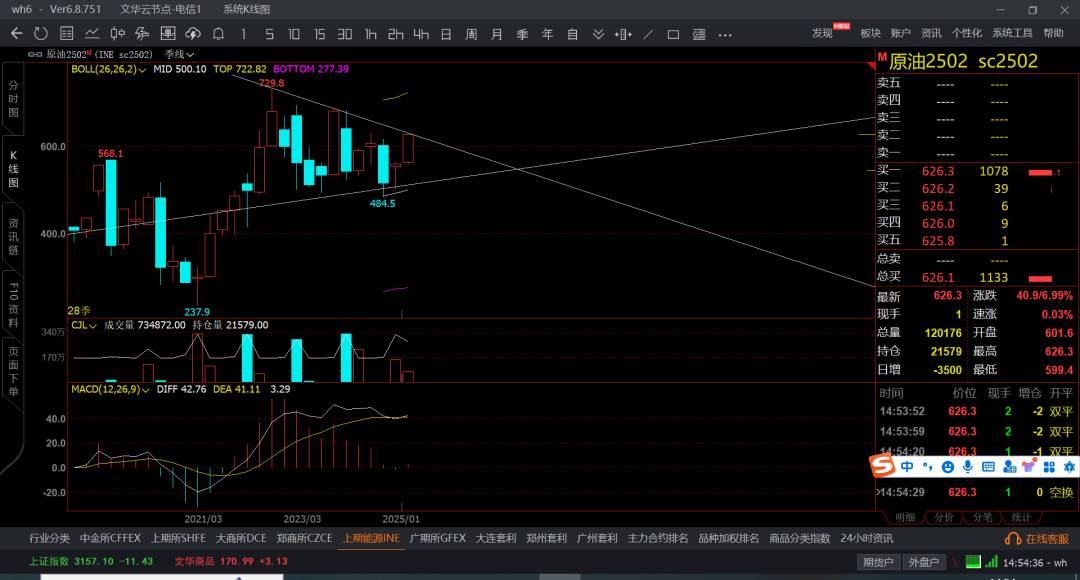Open the 资讯链 side tab

(13, 237)
